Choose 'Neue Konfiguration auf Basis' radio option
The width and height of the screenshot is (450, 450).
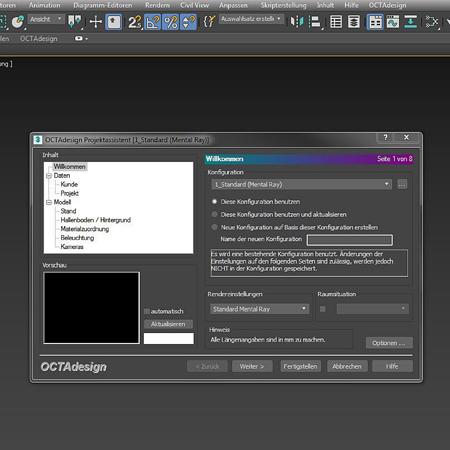click(x=214, y=227)
